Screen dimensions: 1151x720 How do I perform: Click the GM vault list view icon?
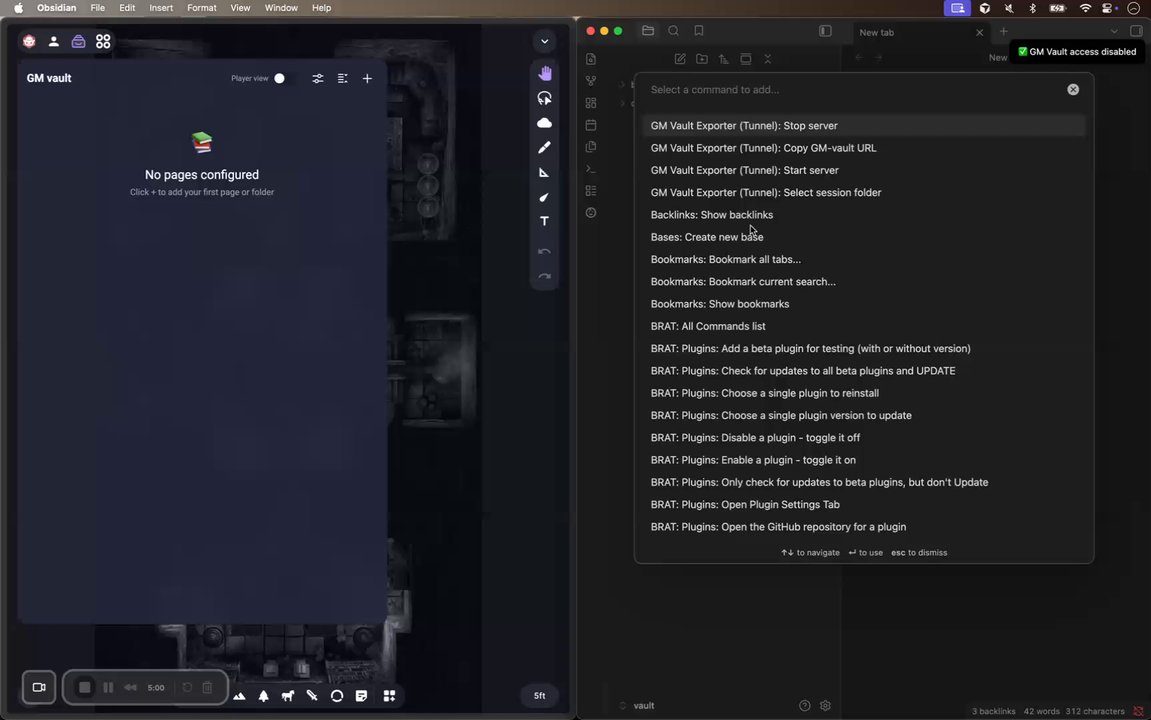pos(343,79)
